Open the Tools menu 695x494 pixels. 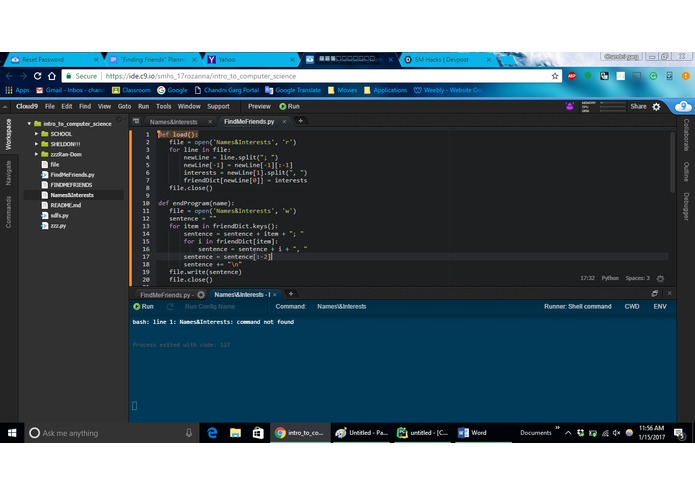(x=163, y=106)
